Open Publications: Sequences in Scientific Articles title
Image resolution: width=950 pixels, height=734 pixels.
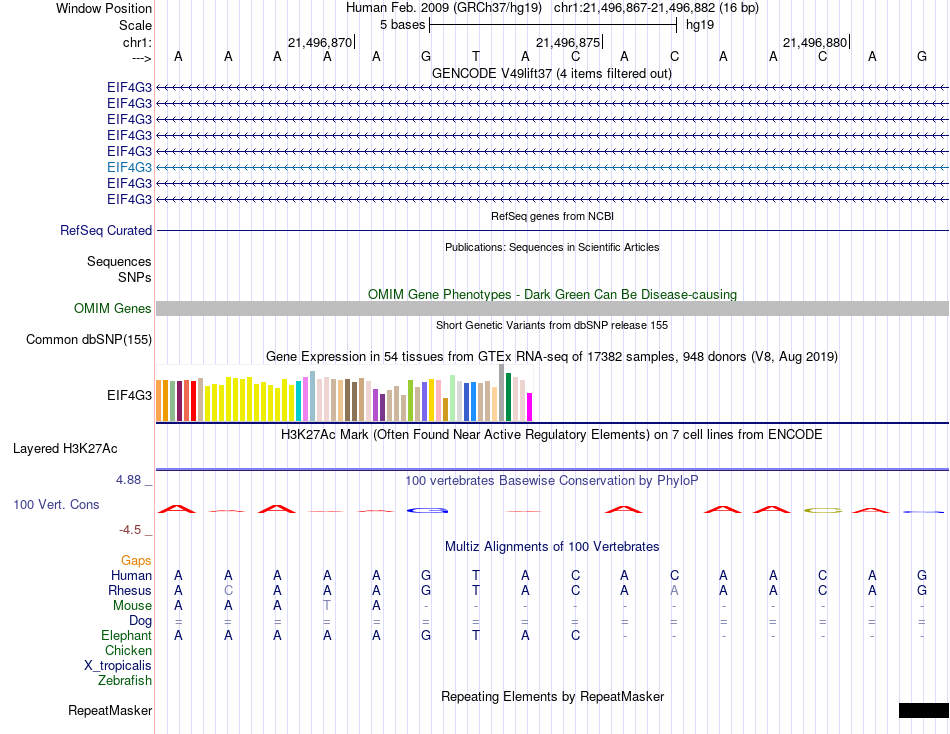pyautogui.click(x=552, y=247)
